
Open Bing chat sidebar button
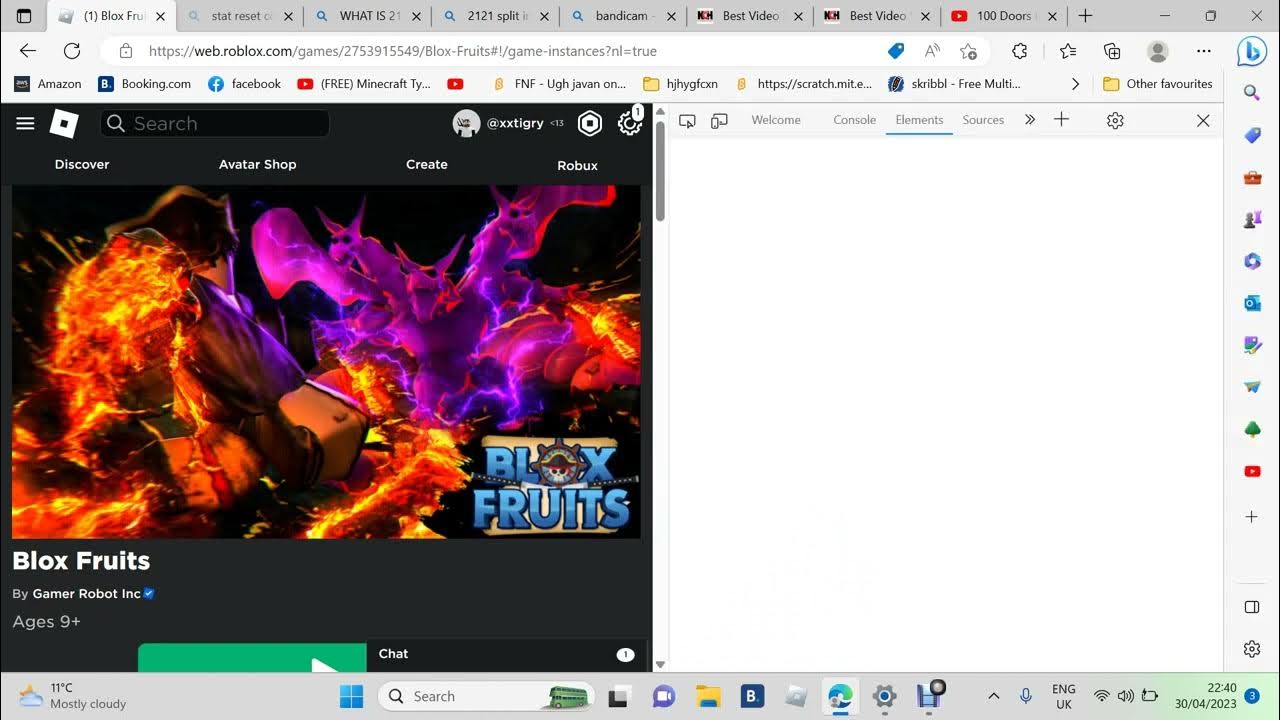tap(1252, 51)
